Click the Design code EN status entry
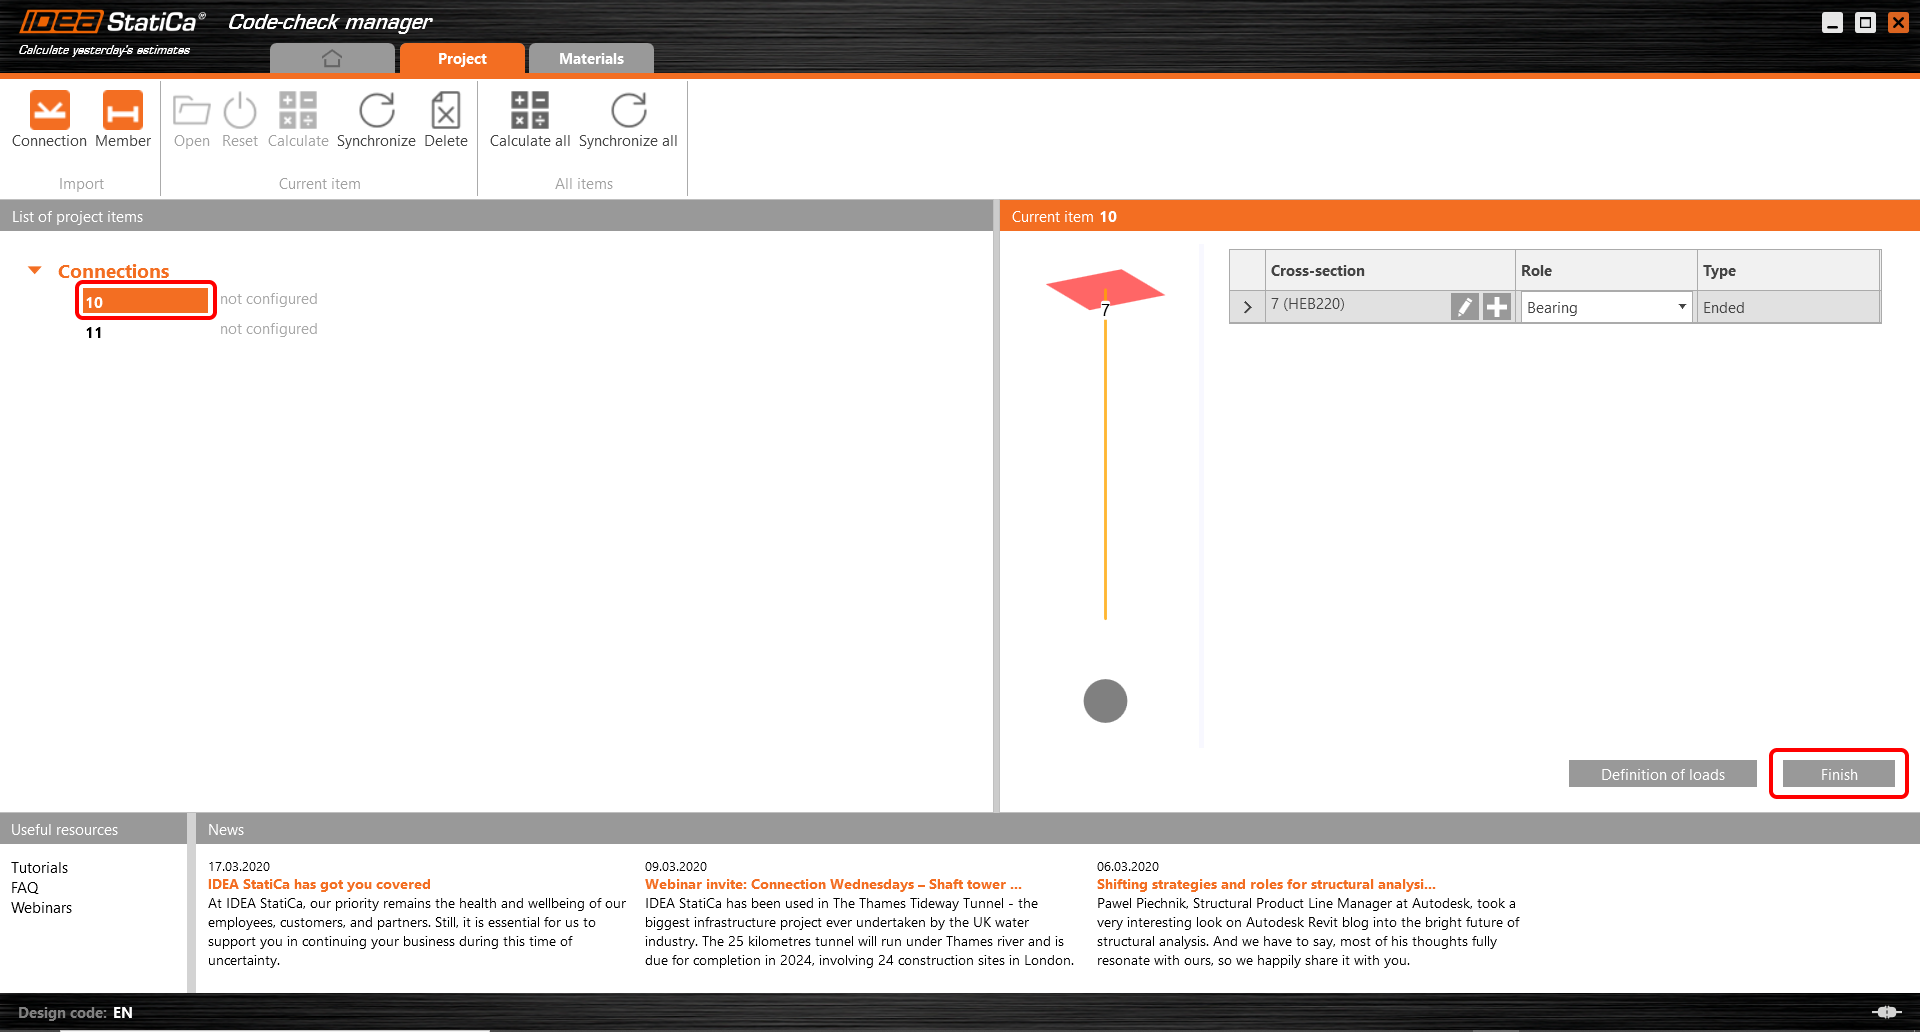 tap(75, 1012)
